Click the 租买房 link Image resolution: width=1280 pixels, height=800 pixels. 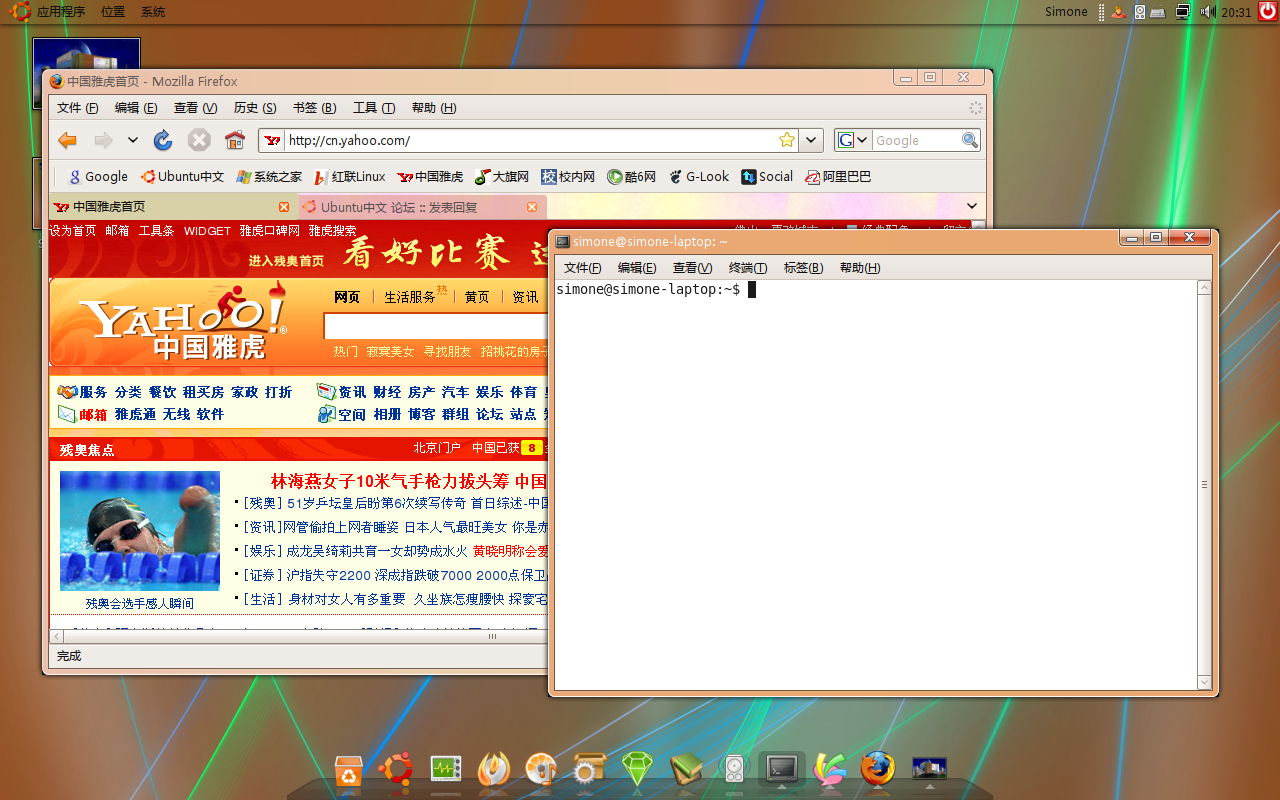coord(203,392)
